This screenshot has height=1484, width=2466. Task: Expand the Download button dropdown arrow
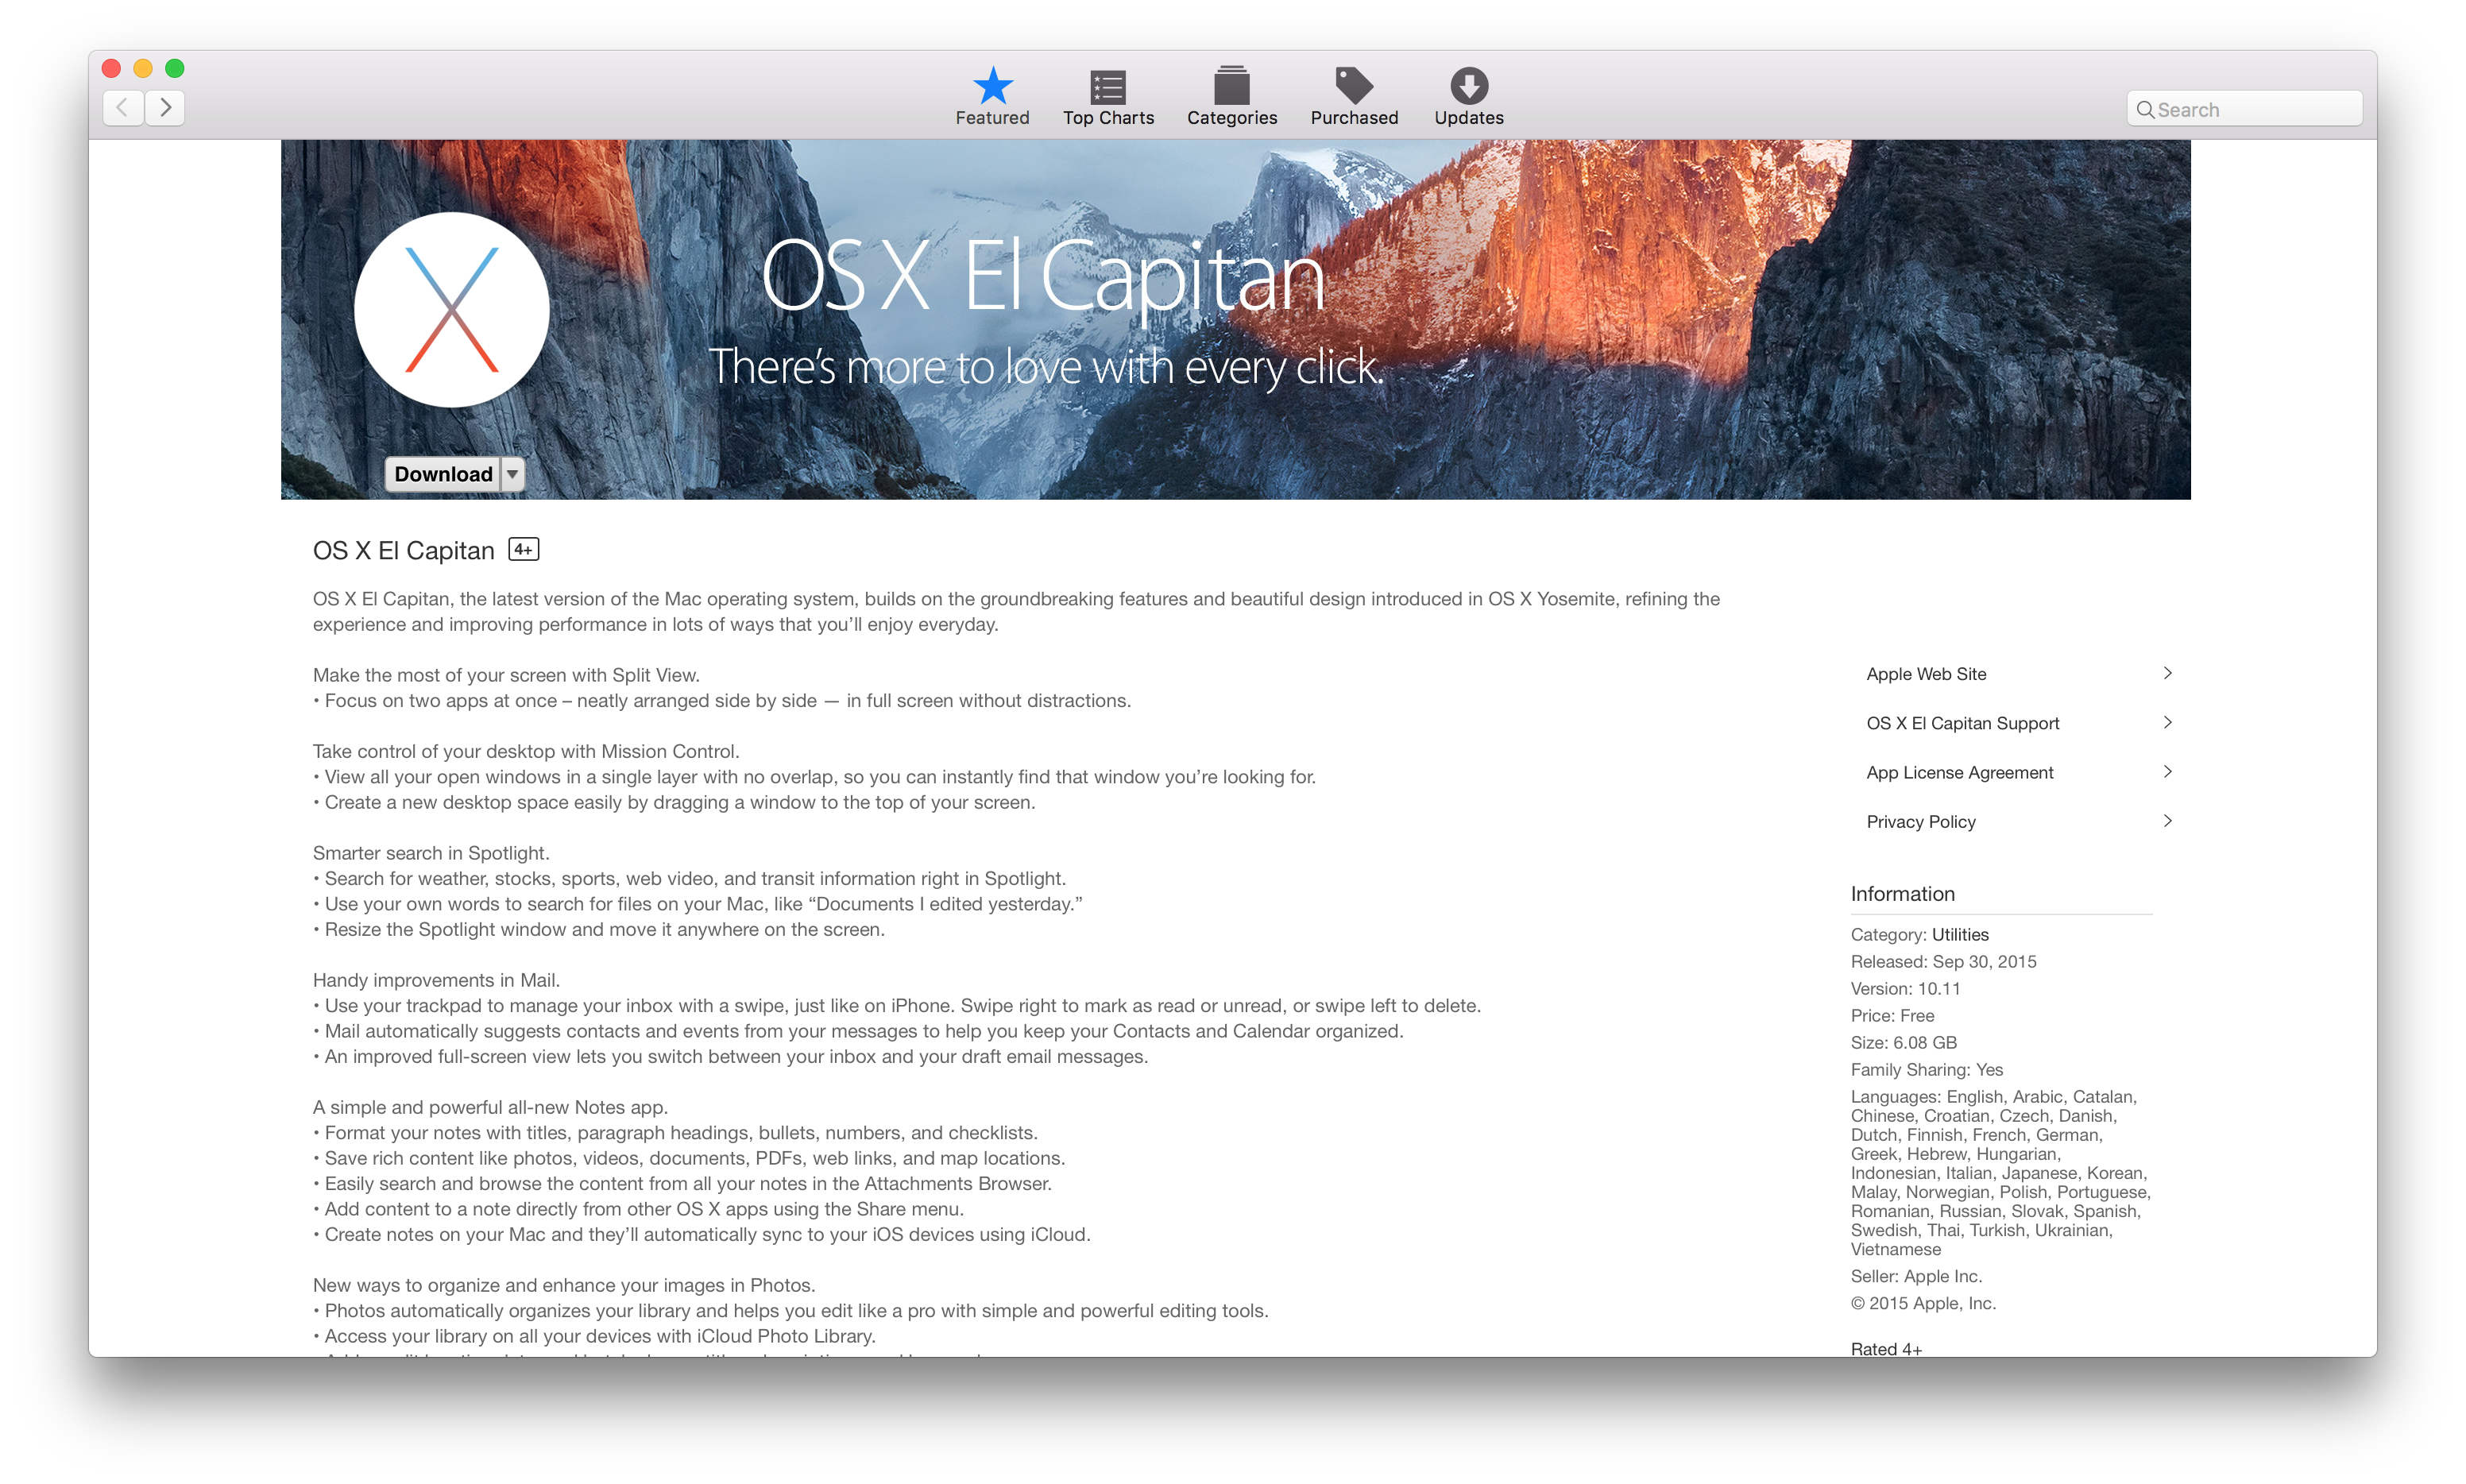[x=512, y=474]
